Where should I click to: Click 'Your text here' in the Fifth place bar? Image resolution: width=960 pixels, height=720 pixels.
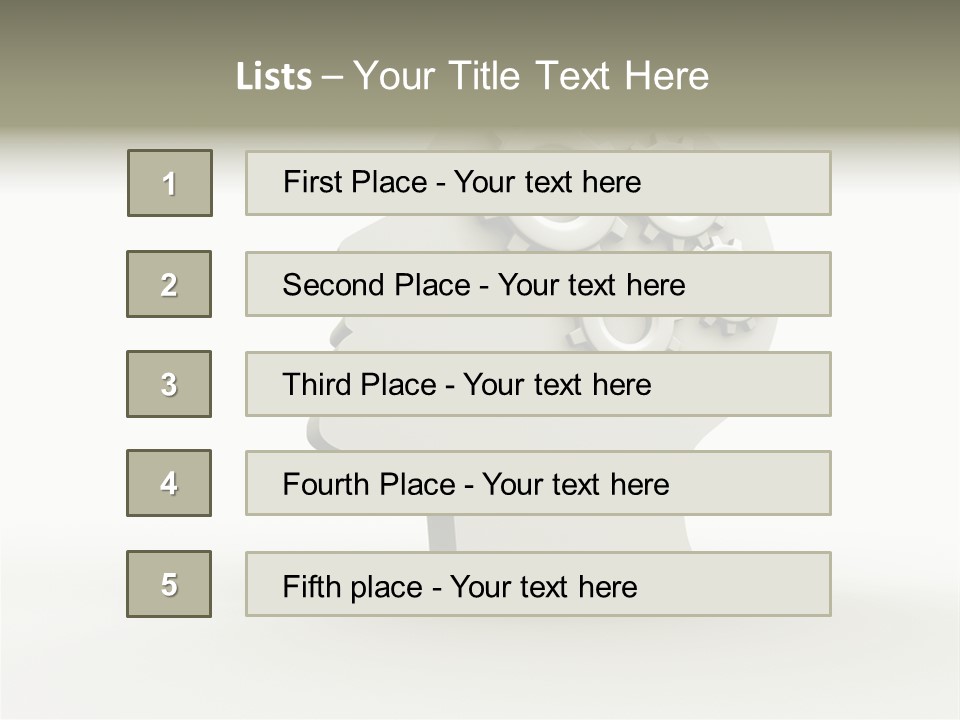(544, 586)
